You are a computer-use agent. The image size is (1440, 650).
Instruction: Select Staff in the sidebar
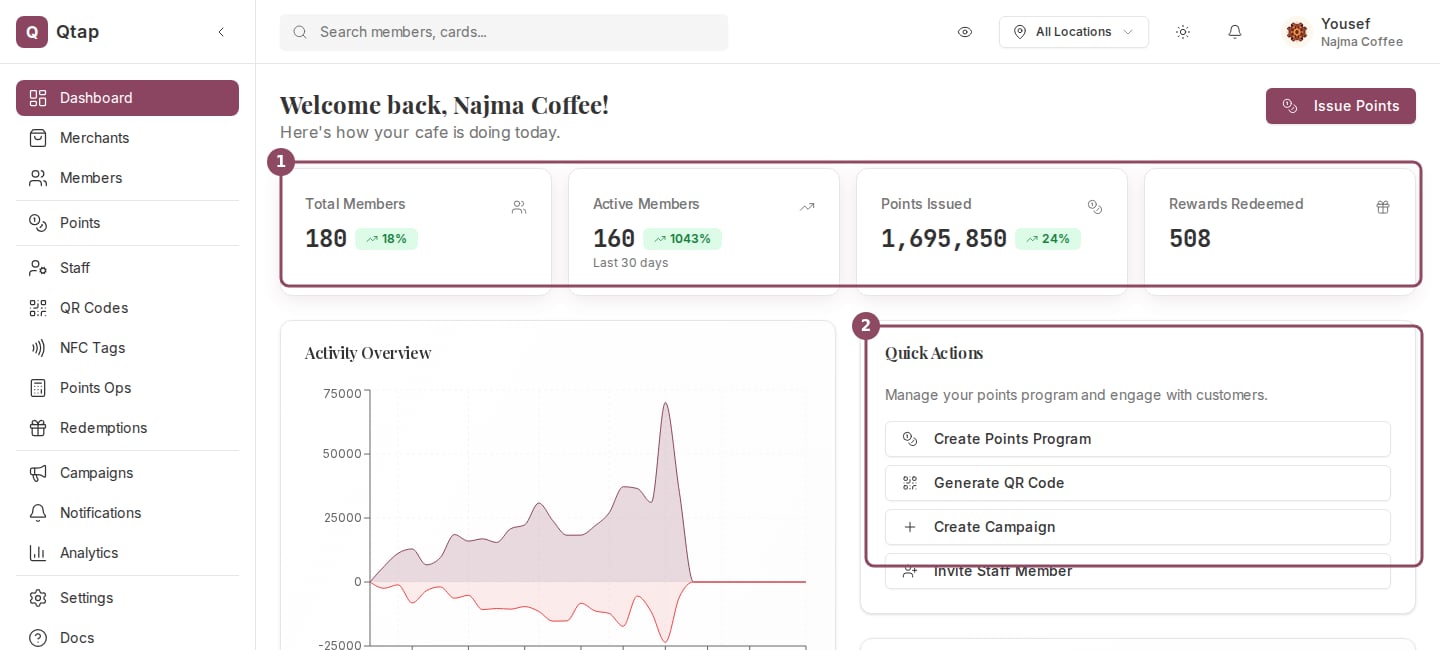pos(127,268)
